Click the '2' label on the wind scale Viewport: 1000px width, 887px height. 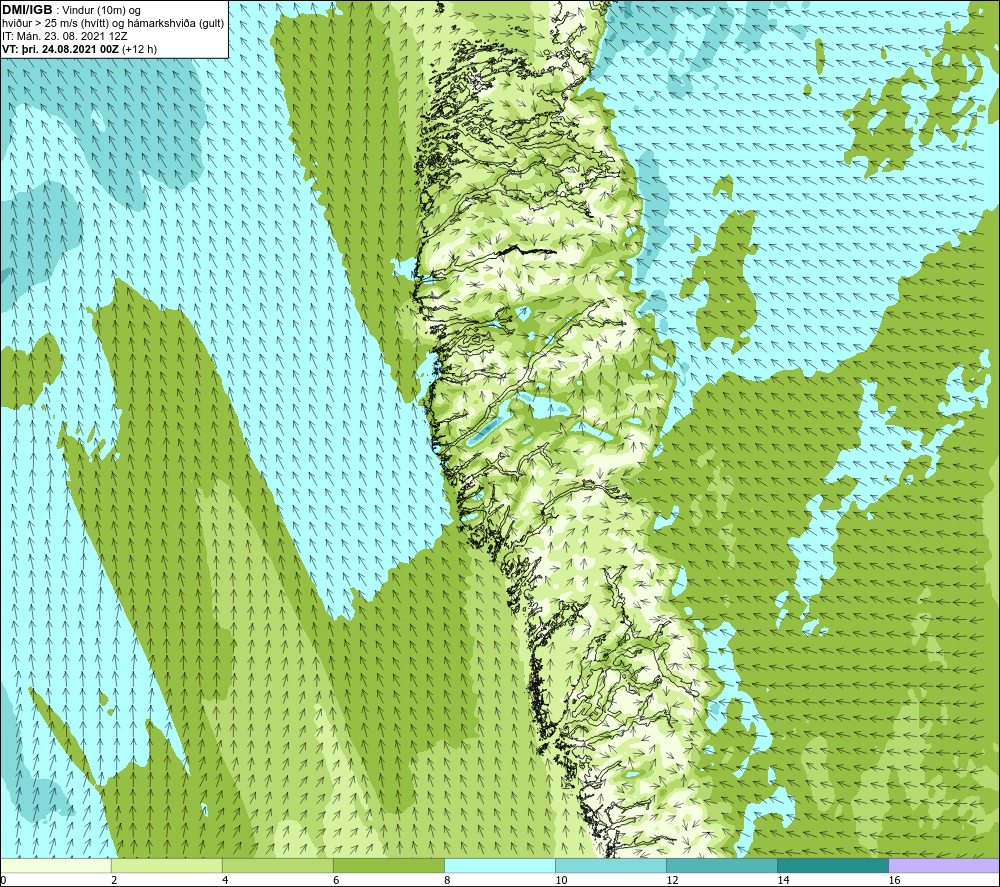tap(114, 881)
